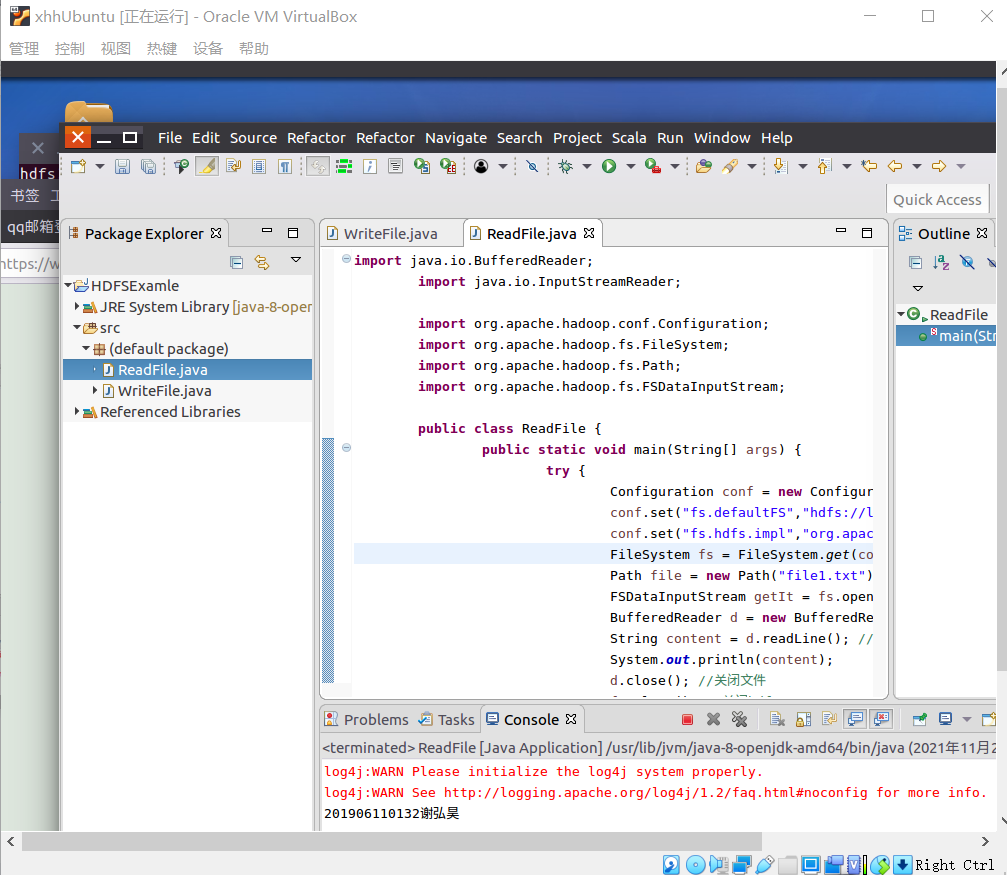
Task: Click Sort alphabetically icon in Outline
Action: click(941, 262)
